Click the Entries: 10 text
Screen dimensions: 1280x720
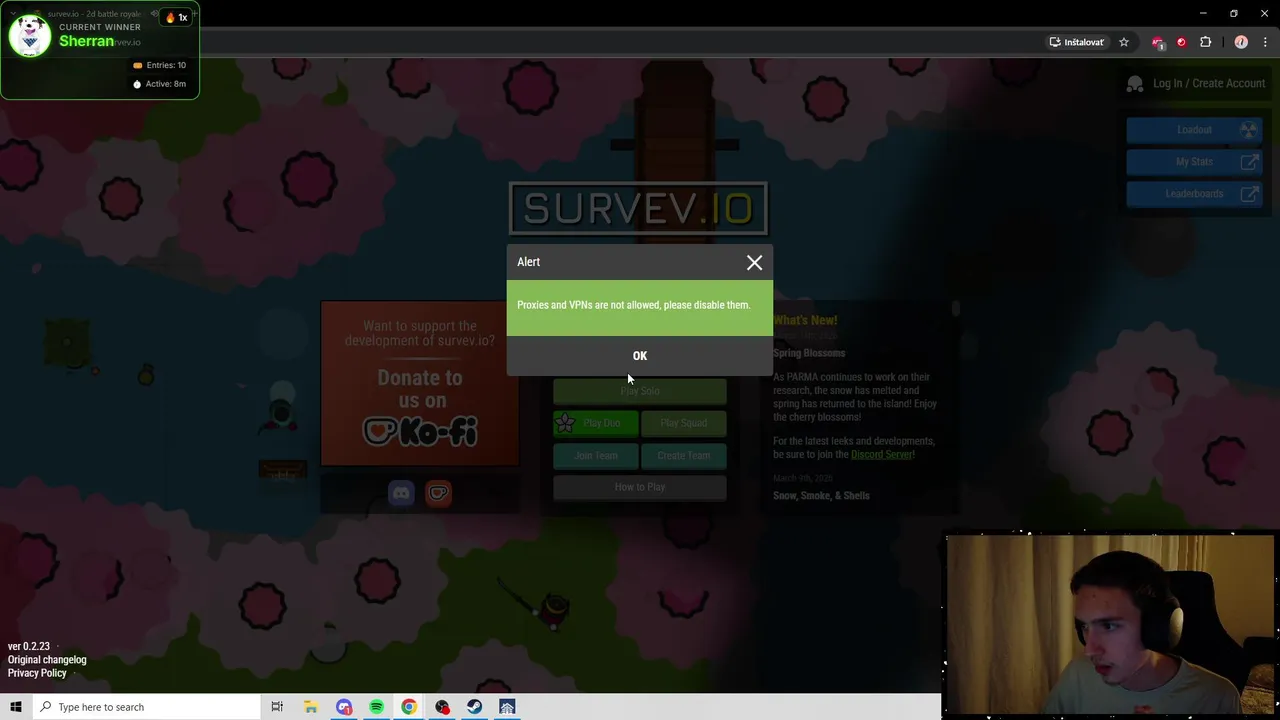point(166,65)
